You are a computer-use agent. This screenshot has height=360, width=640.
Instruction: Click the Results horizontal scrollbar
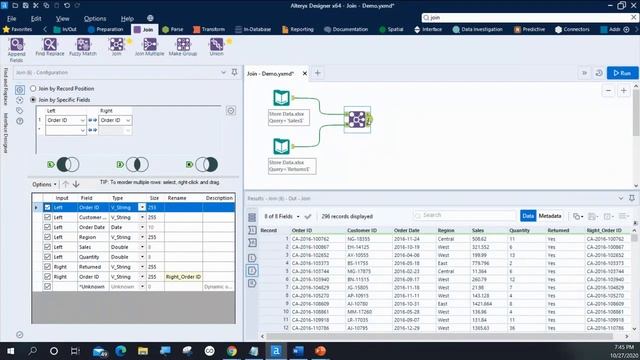[440, 336]
